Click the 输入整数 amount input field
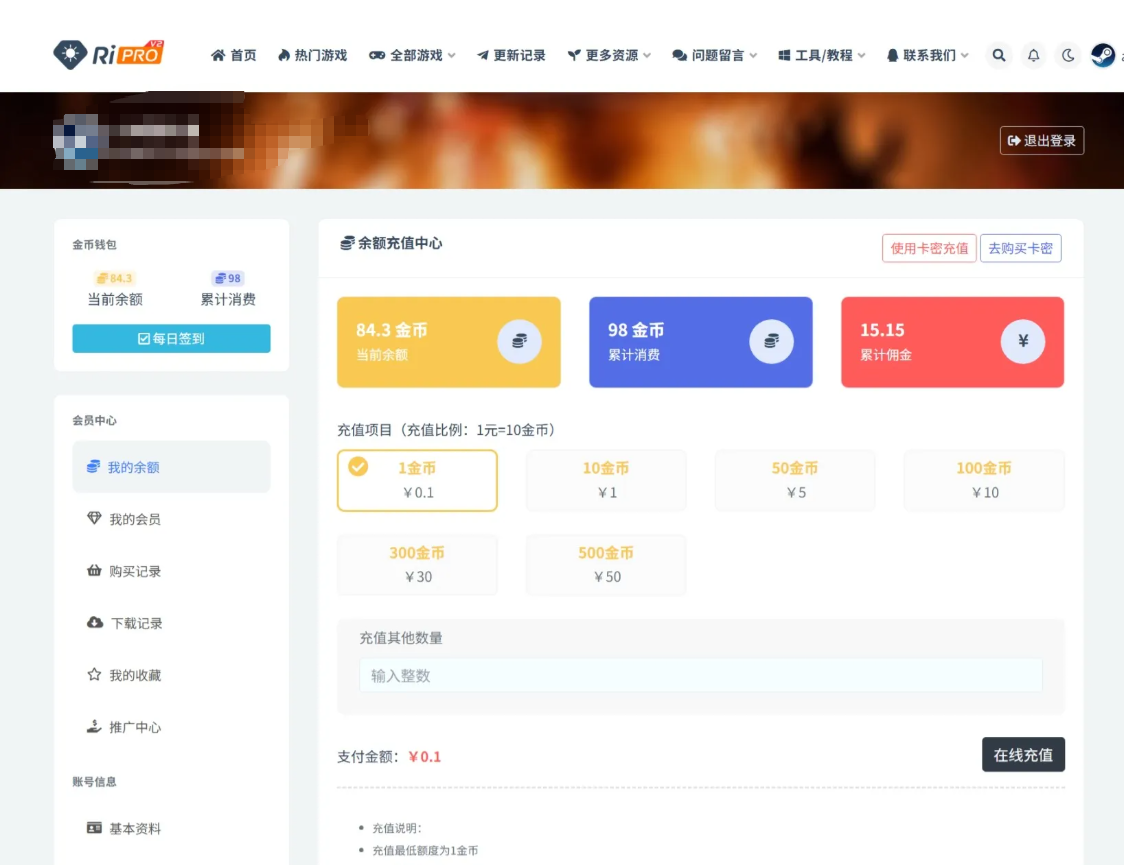Viewport: 1124px width, 865px height. (700, 676)
